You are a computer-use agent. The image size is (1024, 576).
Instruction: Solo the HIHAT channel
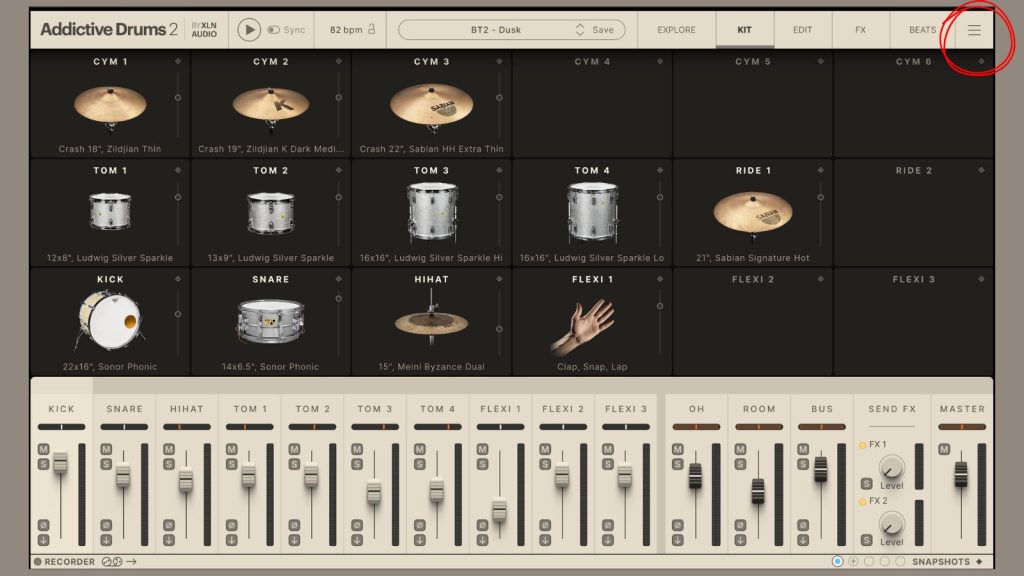click(170, 463)
